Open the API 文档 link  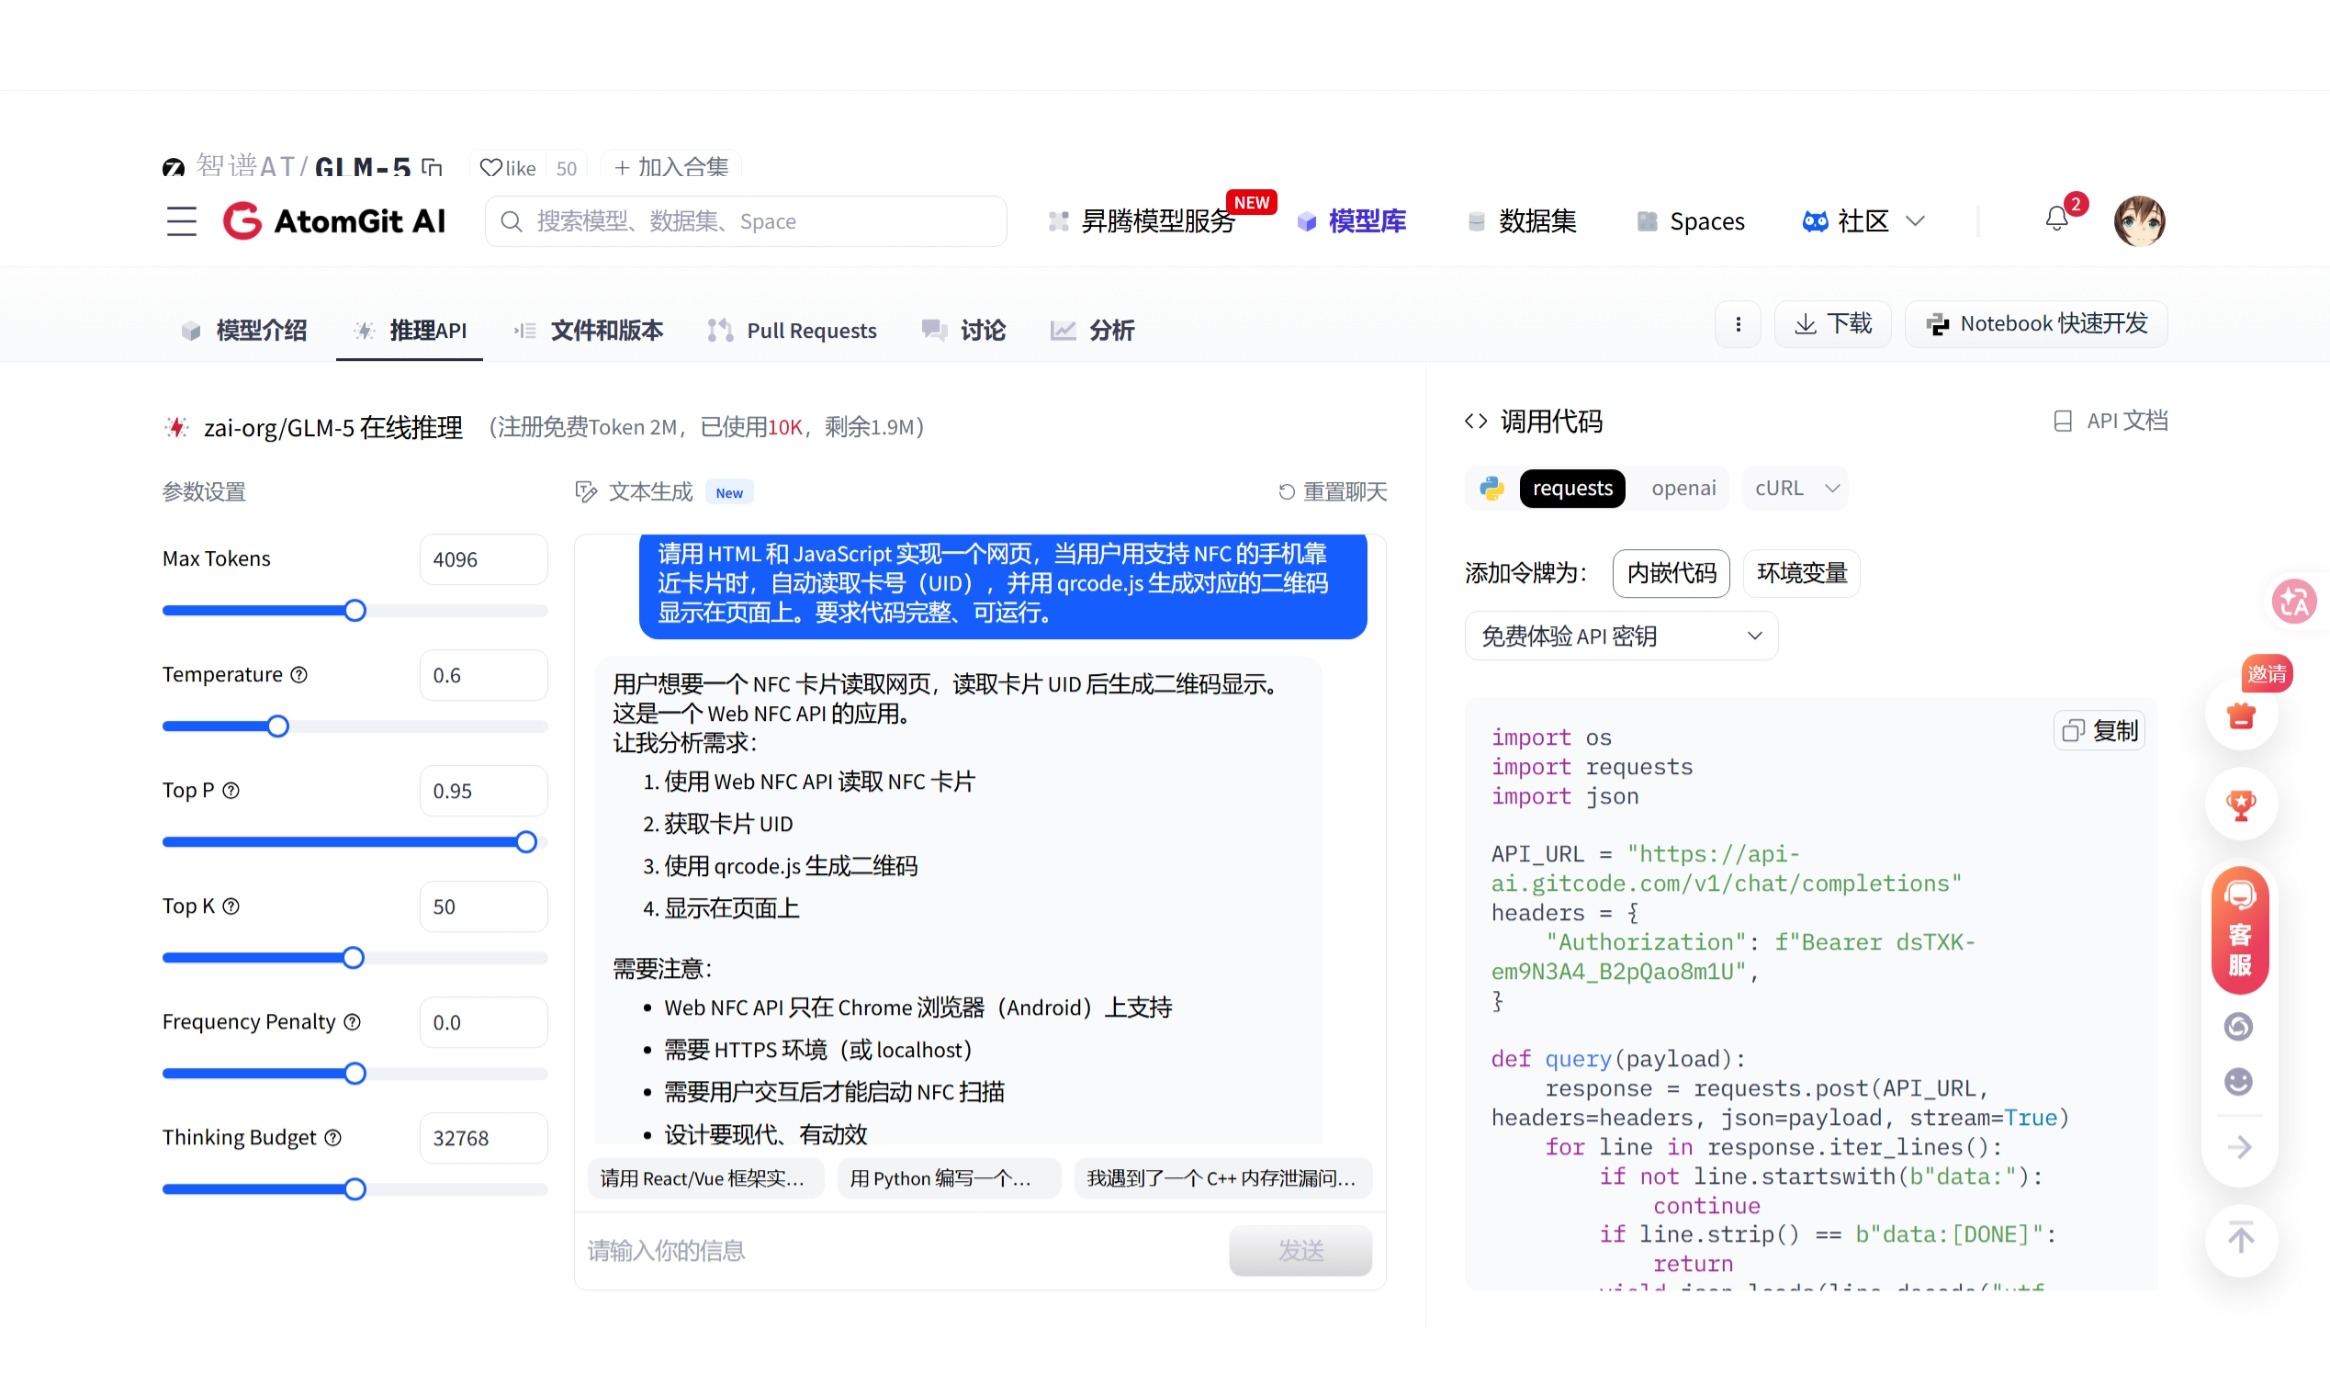(2110, 421)
